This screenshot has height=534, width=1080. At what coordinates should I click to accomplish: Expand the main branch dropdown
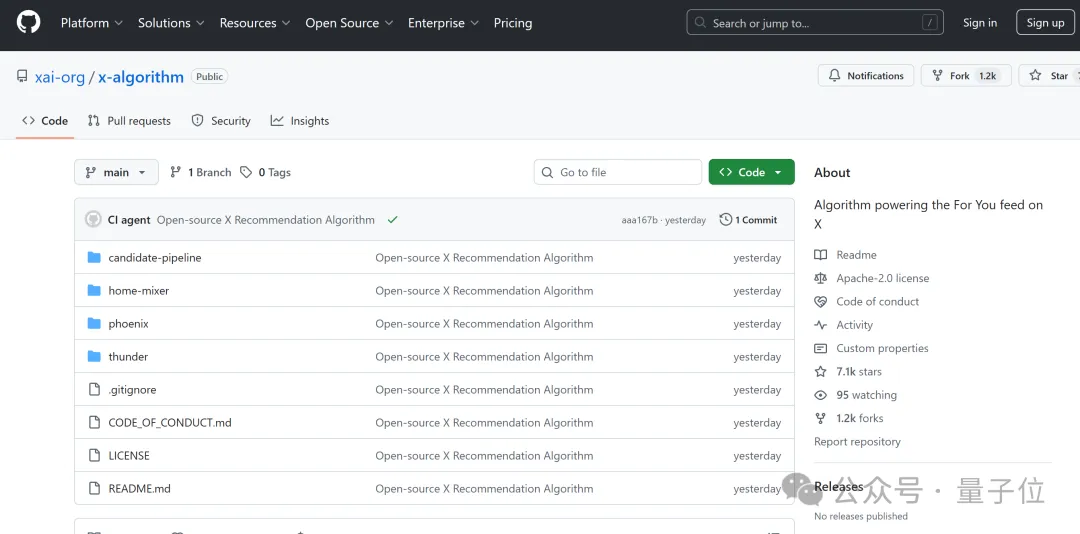coord(116,172)
